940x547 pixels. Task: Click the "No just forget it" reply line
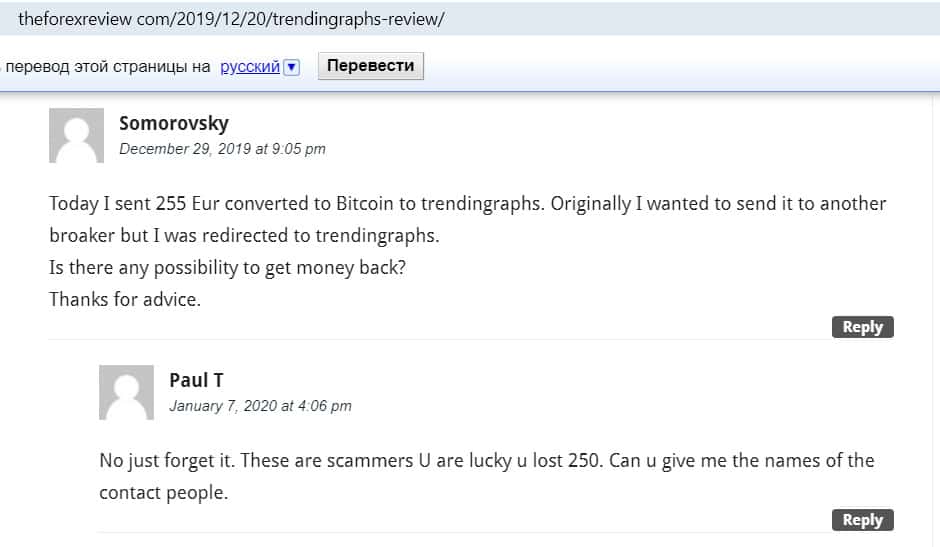486,461
